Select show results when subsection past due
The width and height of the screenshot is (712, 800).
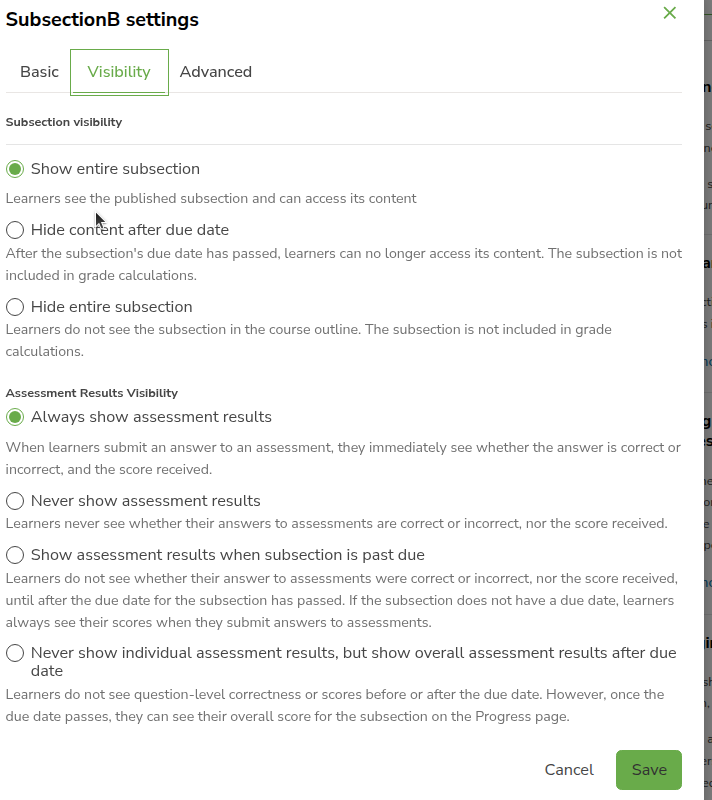[15, 555]
